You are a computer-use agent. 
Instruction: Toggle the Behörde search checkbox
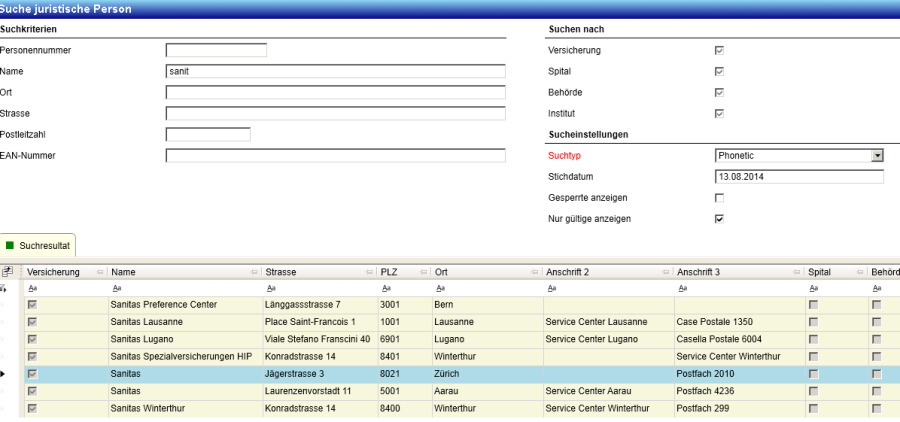point(719,92)
